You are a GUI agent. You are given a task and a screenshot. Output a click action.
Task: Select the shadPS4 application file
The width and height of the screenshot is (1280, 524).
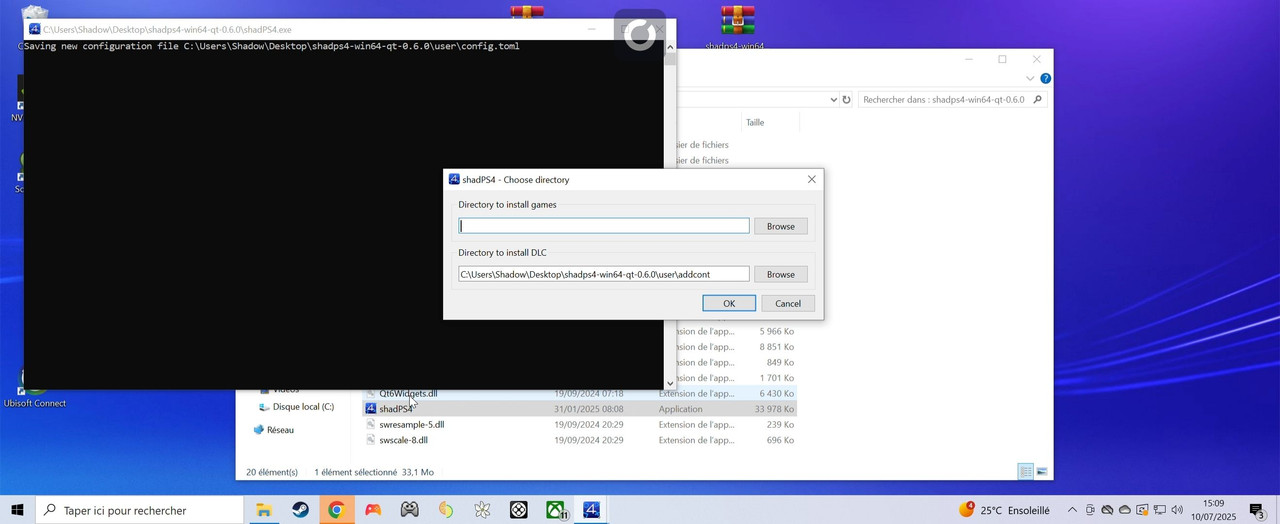pos(395,409)
